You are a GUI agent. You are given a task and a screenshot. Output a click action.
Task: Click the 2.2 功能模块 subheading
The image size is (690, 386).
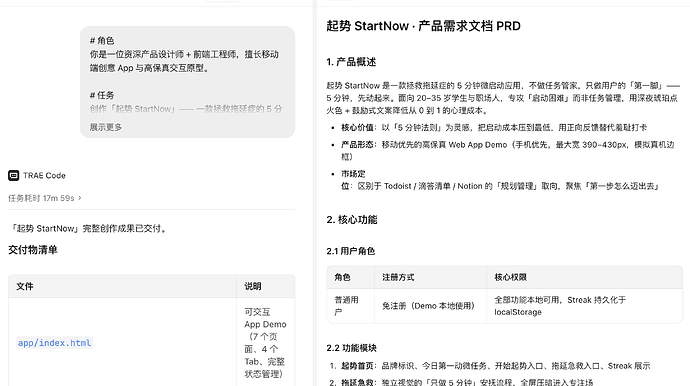click(x=352, y=348)
